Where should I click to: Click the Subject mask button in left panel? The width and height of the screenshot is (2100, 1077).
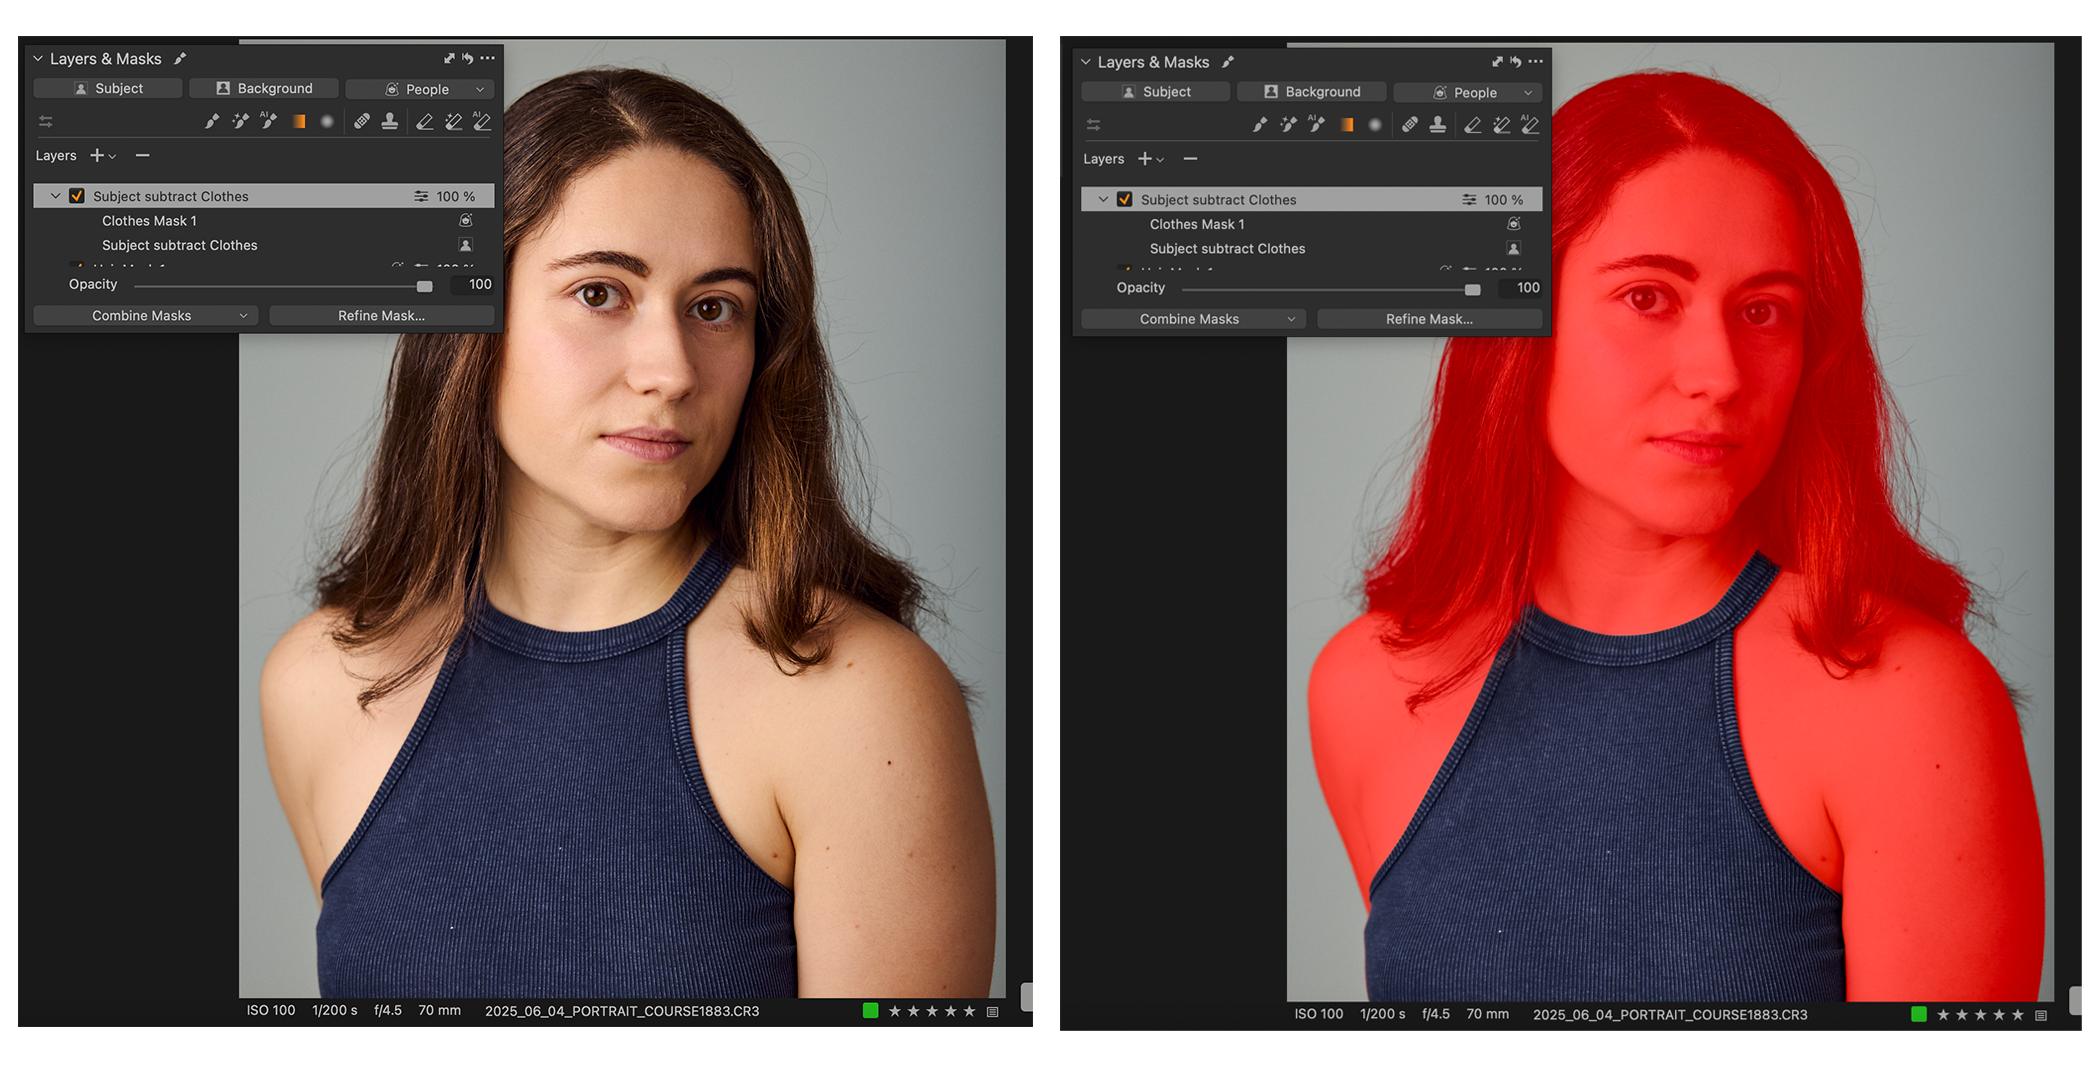pyautogui.click(x=108, y=89)
